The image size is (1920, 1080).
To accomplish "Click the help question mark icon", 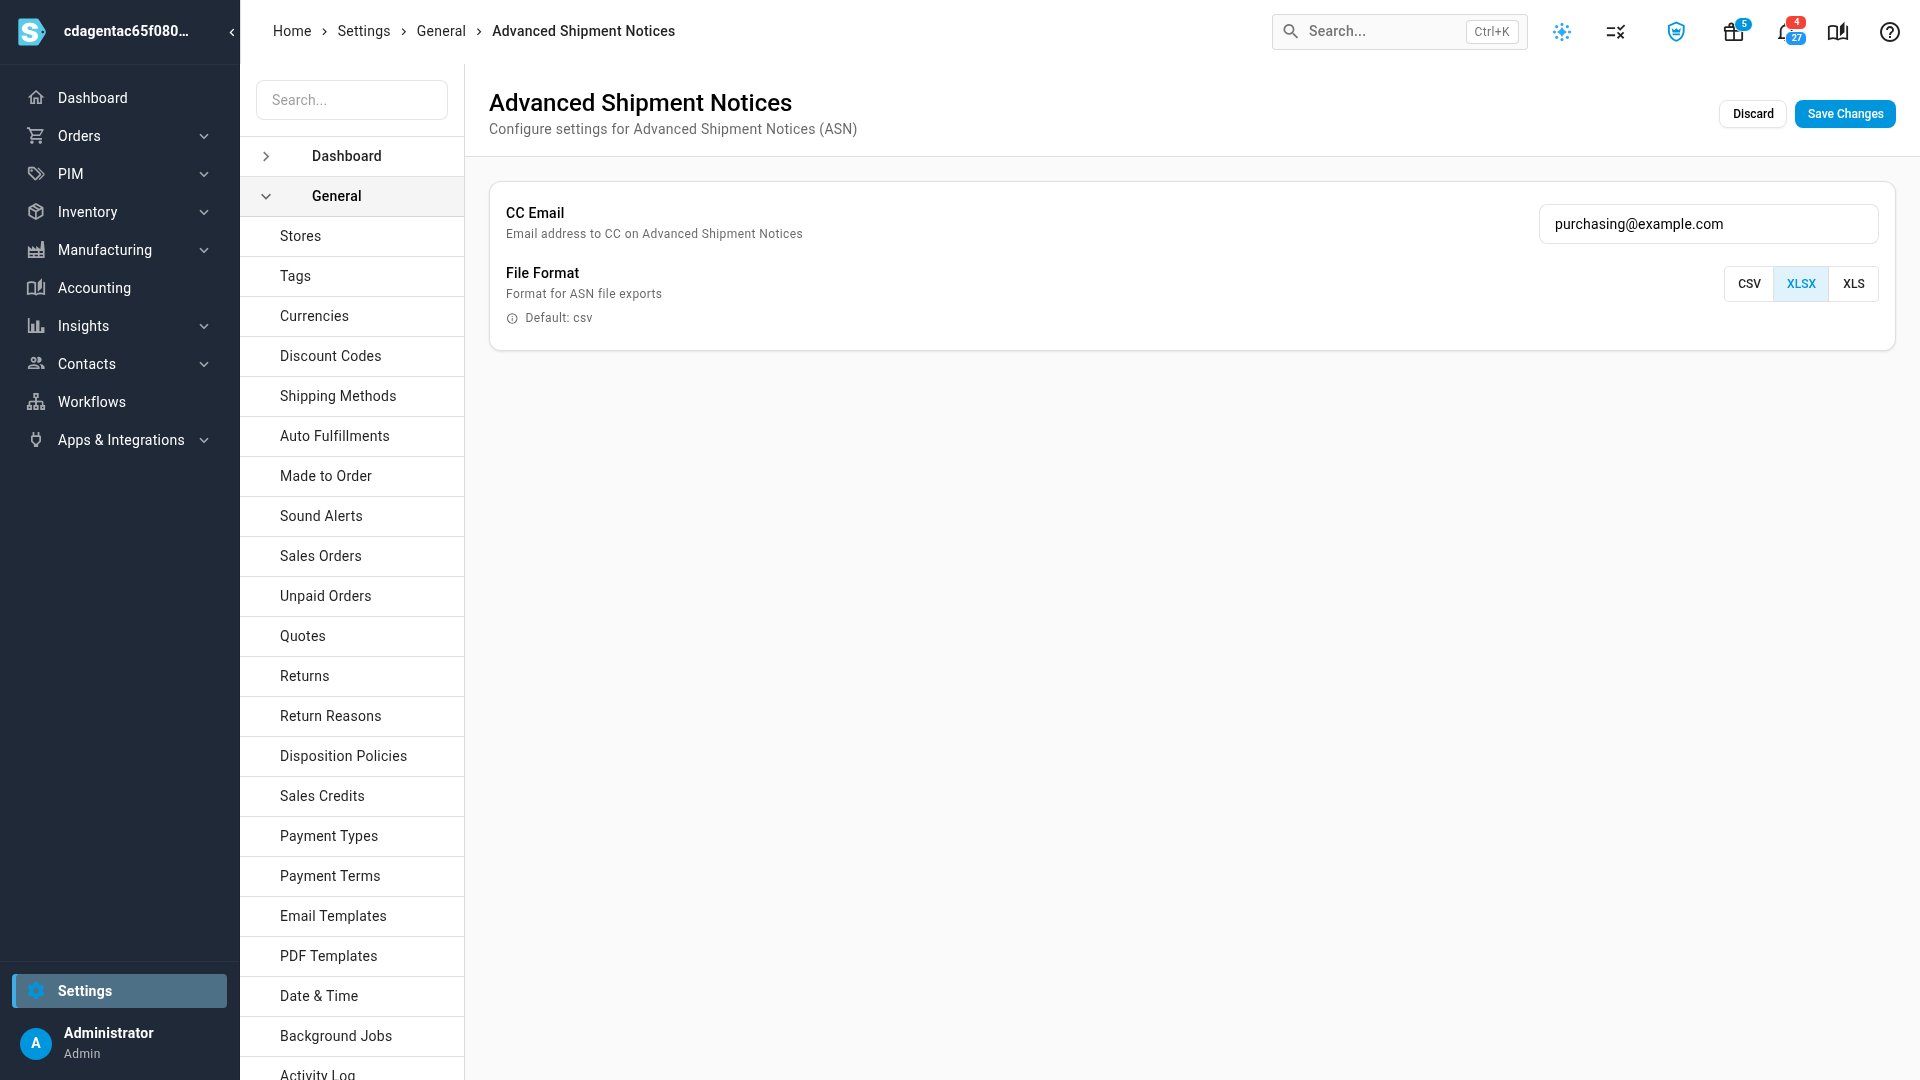I will [1889, 32].
